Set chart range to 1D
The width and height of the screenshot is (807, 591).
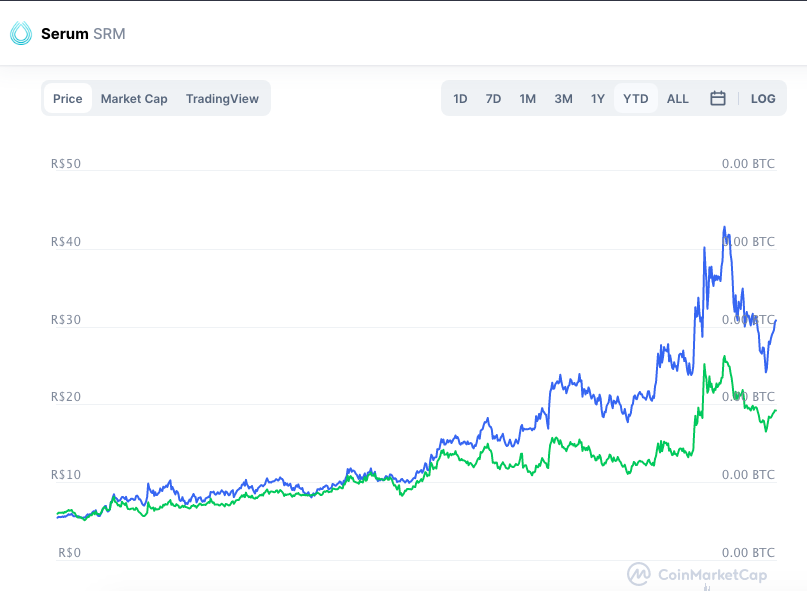click(x=460, y=98)
